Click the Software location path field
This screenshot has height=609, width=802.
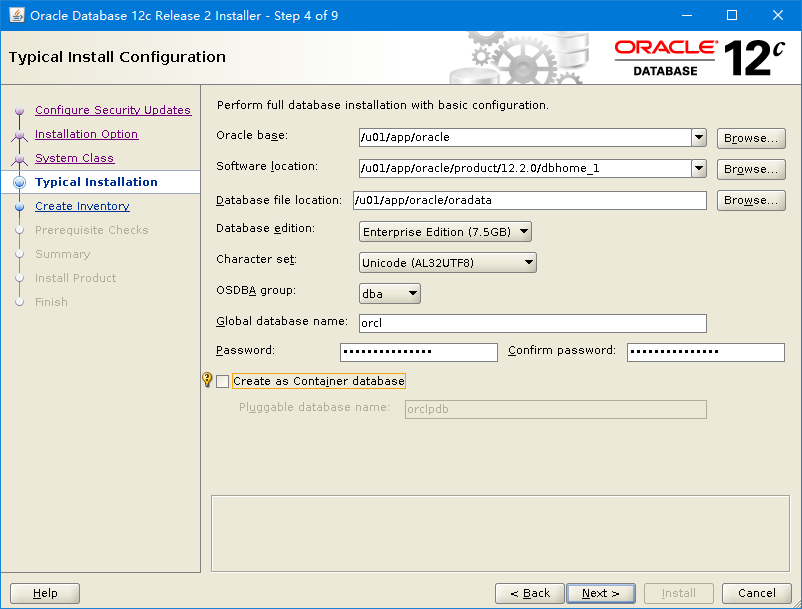click(525, 168)
